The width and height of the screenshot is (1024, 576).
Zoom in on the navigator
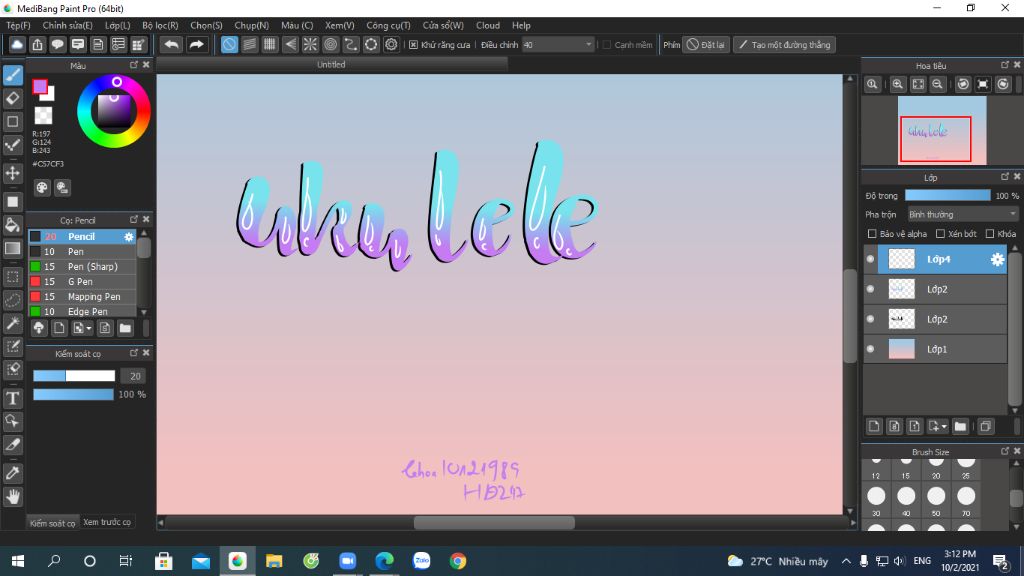click(x=898, y=84)
